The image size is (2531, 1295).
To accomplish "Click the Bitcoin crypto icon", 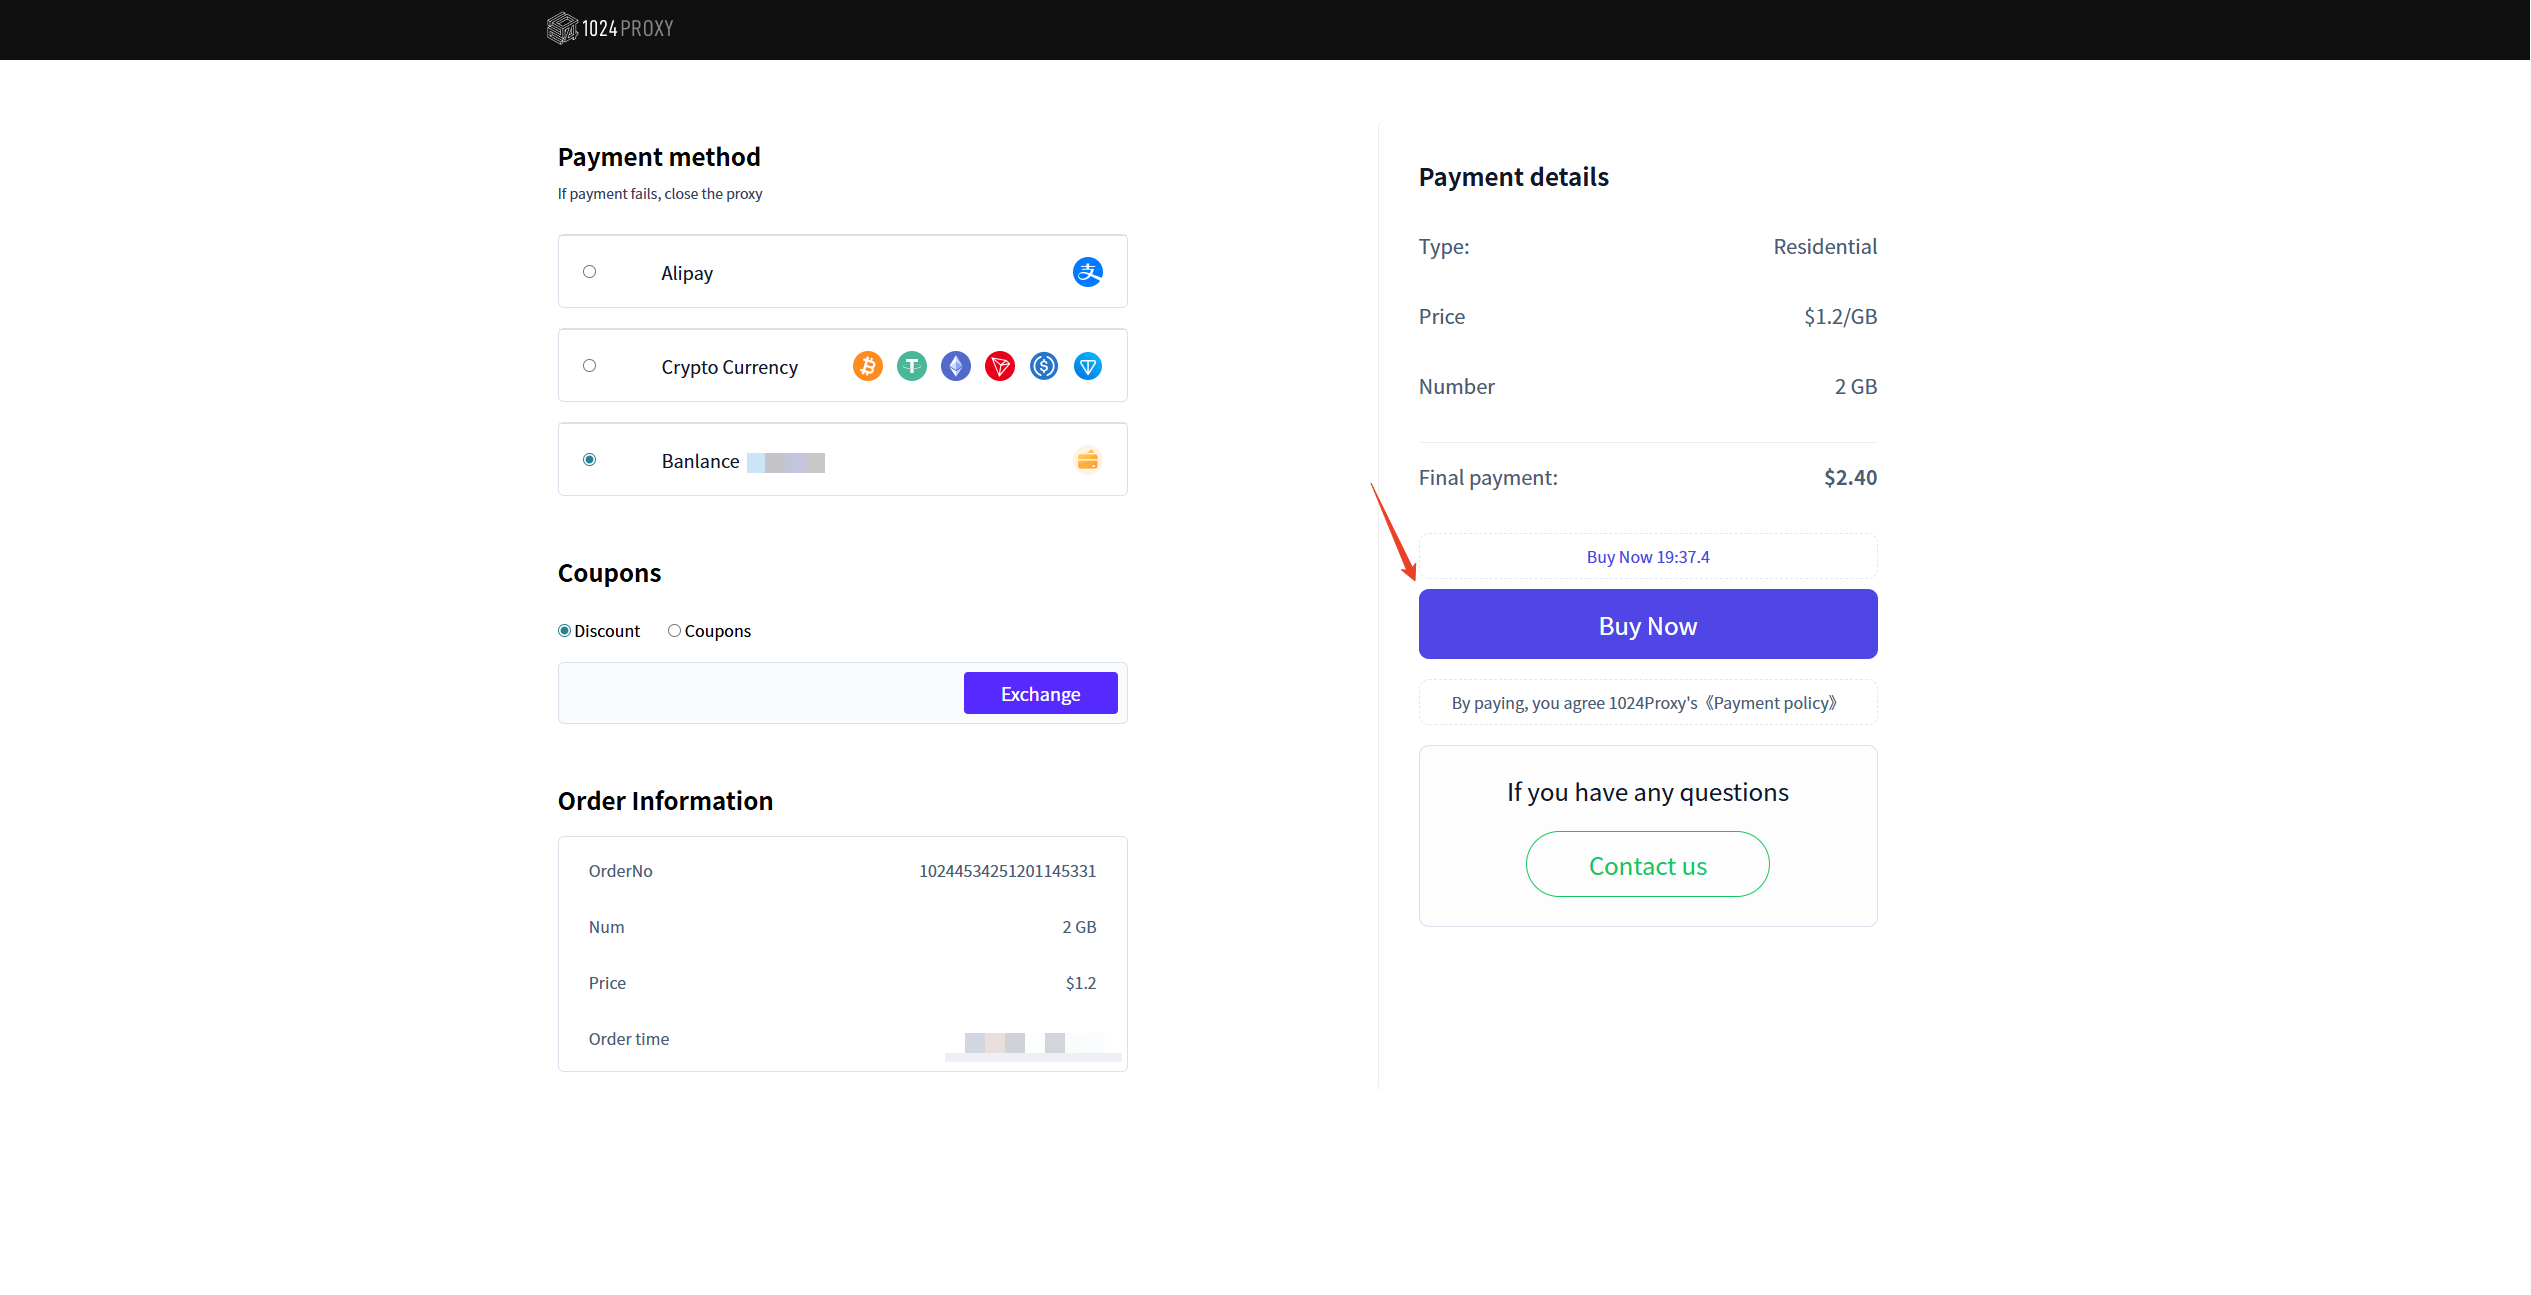I will tap(867, 366).
